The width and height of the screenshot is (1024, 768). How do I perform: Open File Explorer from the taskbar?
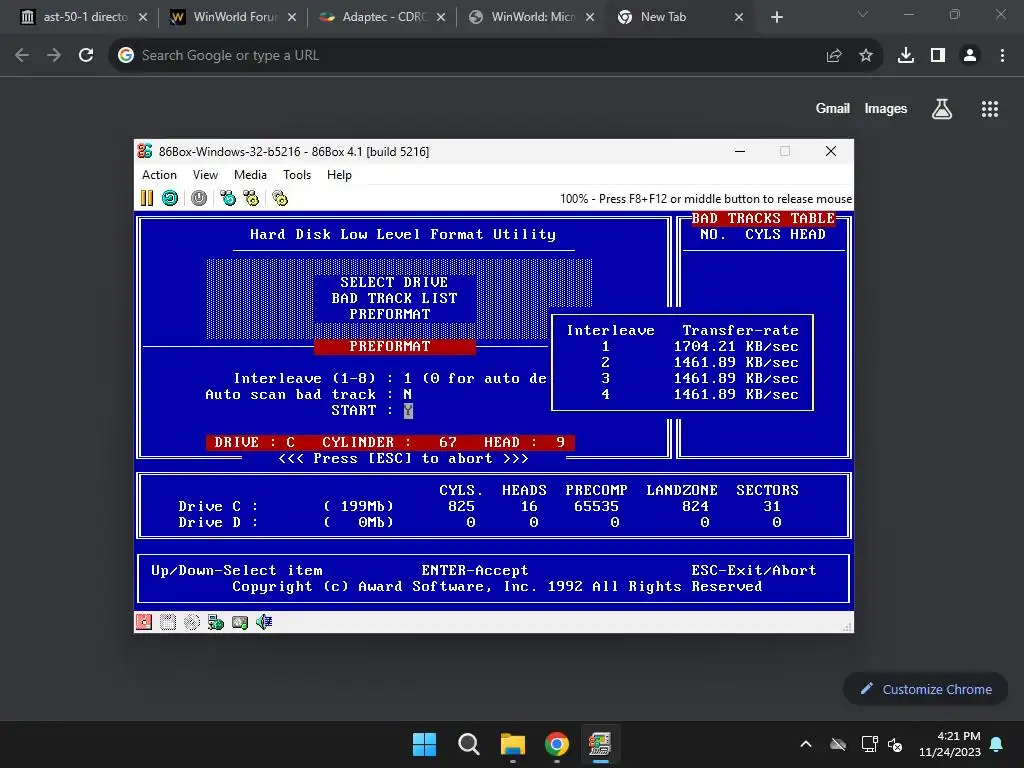click(x=513, y=744)
